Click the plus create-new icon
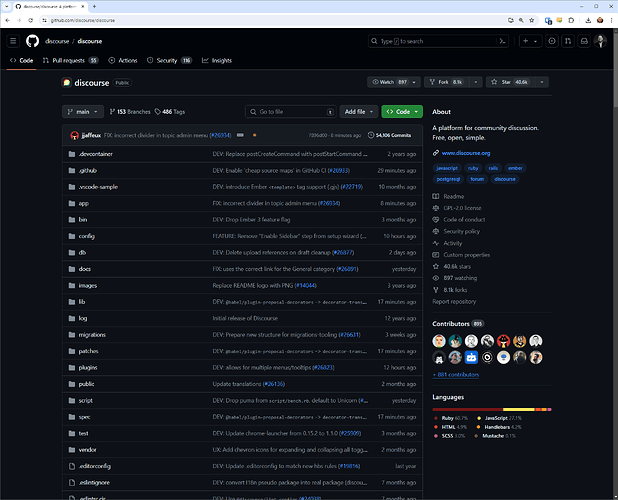 (525, 41)
